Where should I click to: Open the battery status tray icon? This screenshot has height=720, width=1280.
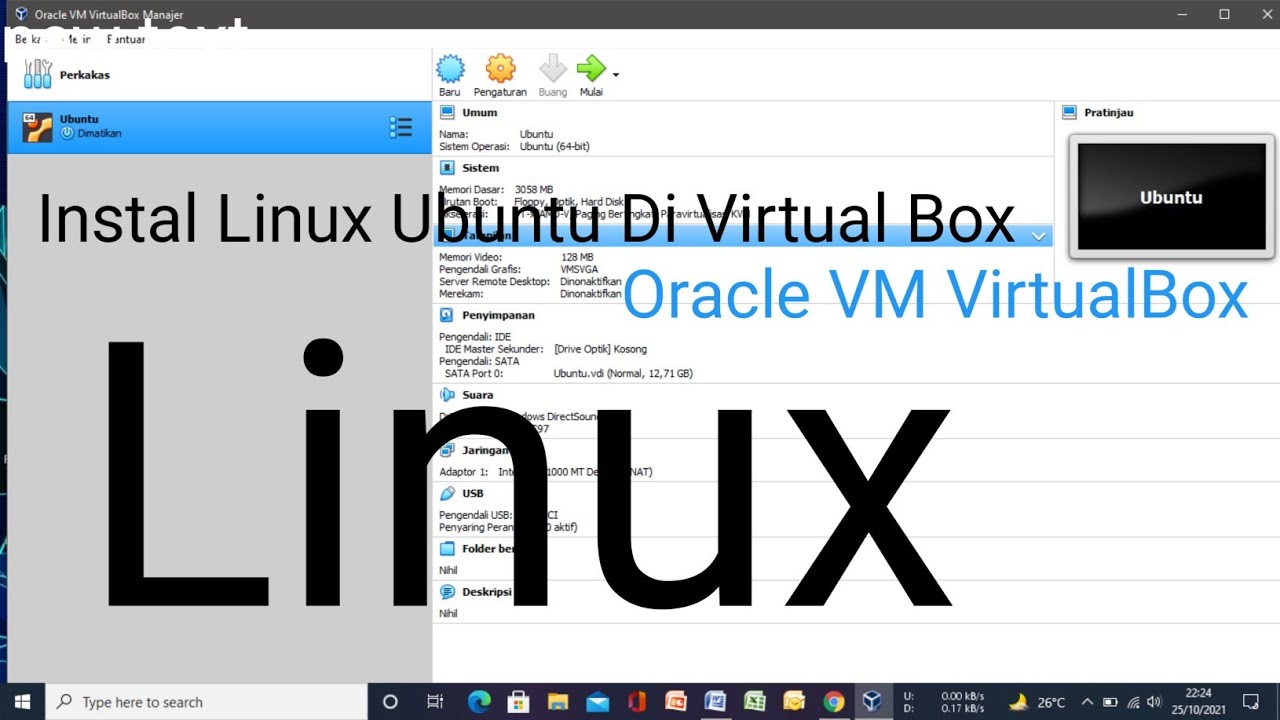click(x=1110, y=702)
